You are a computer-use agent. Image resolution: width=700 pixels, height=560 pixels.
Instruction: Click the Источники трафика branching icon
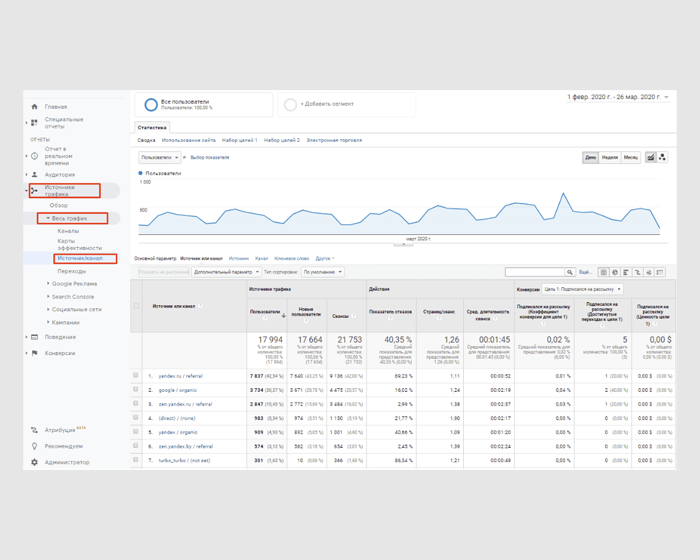point(34,191)
